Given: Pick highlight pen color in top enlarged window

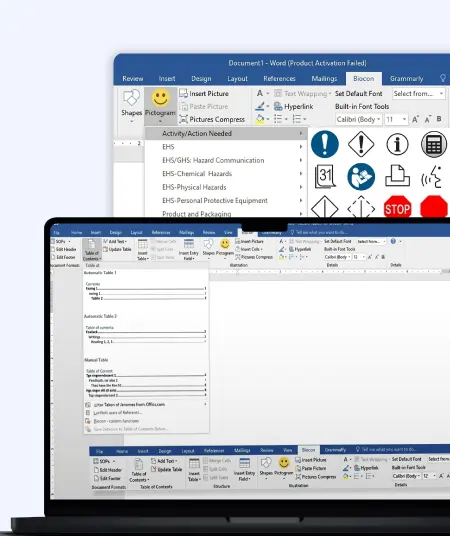Looking at the screenshot, I should [x=262, y=106].
